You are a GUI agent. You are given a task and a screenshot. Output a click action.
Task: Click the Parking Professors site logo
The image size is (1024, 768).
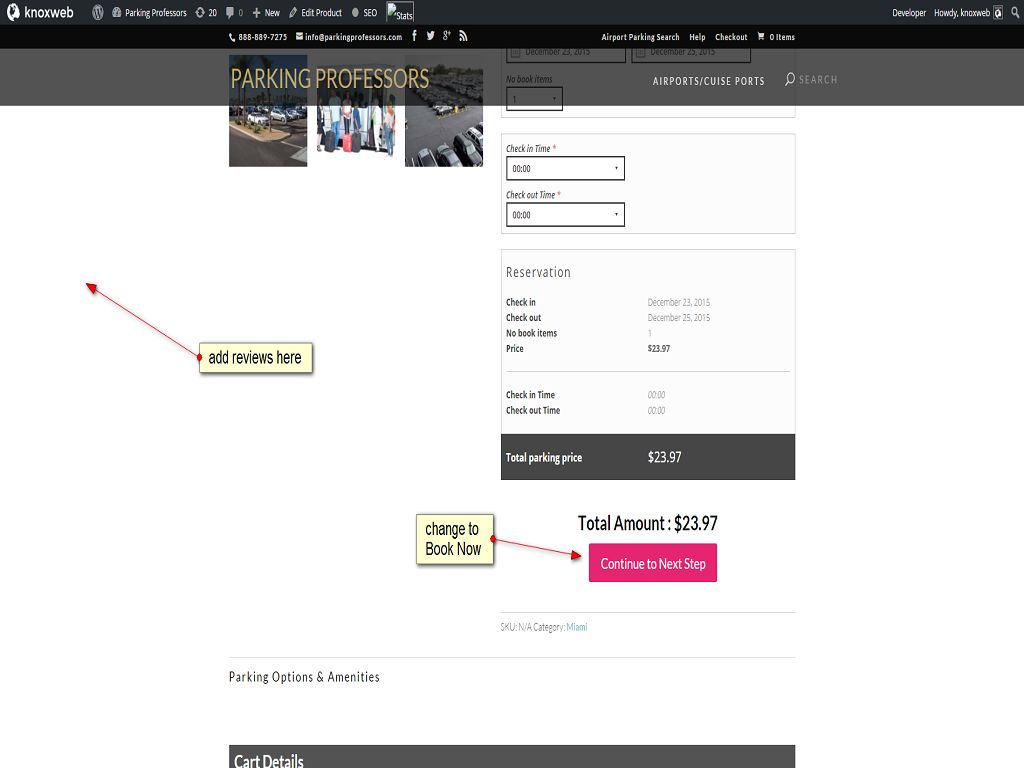pyautogui.click(x=330, y=78)
